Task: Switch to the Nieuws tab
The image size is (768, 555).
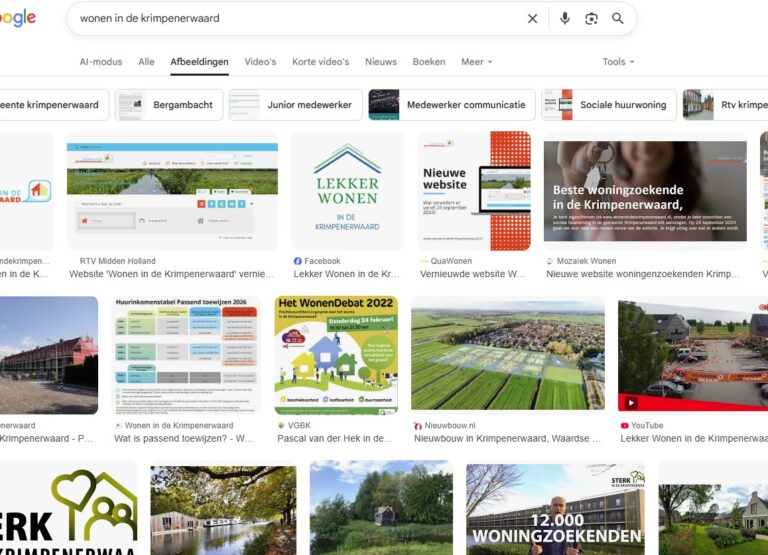Action: pyautogui.click(x=380, y=62)
